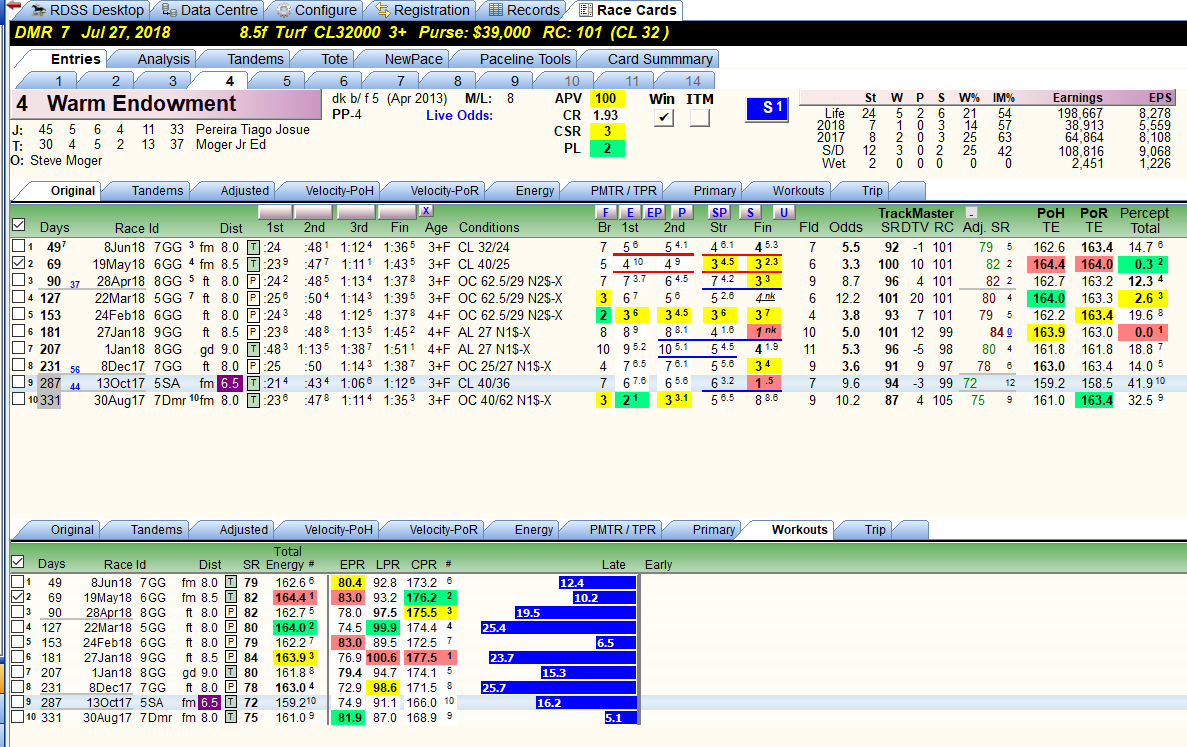The width and height of the screenshot is (1187, 747).
Task: Click the 25.4 blue Late bar
Action: pos(558,627)
